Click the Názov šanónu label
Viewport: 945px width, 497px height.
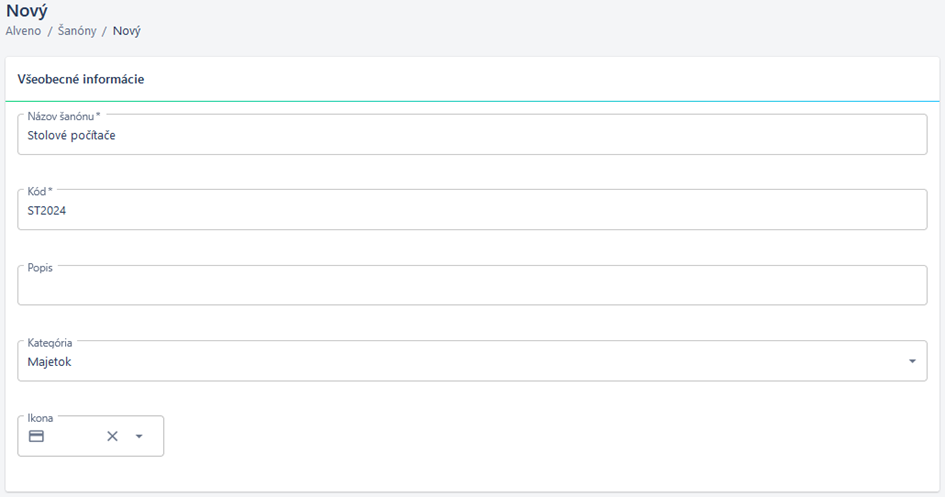(64, 116)
